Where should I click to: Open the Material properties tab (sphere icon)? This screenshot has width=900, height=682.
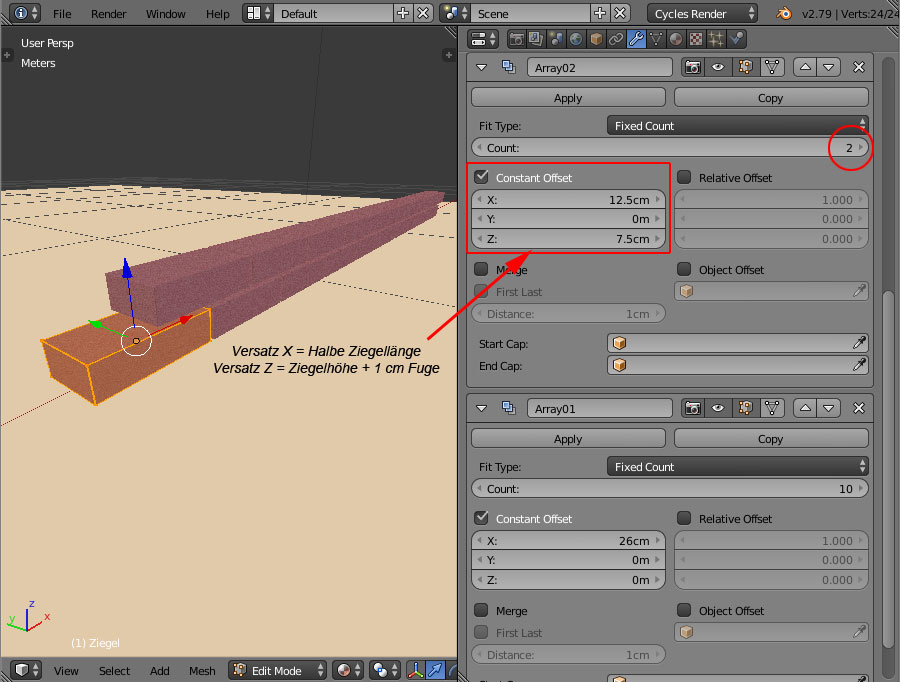(x=676, y=39)
